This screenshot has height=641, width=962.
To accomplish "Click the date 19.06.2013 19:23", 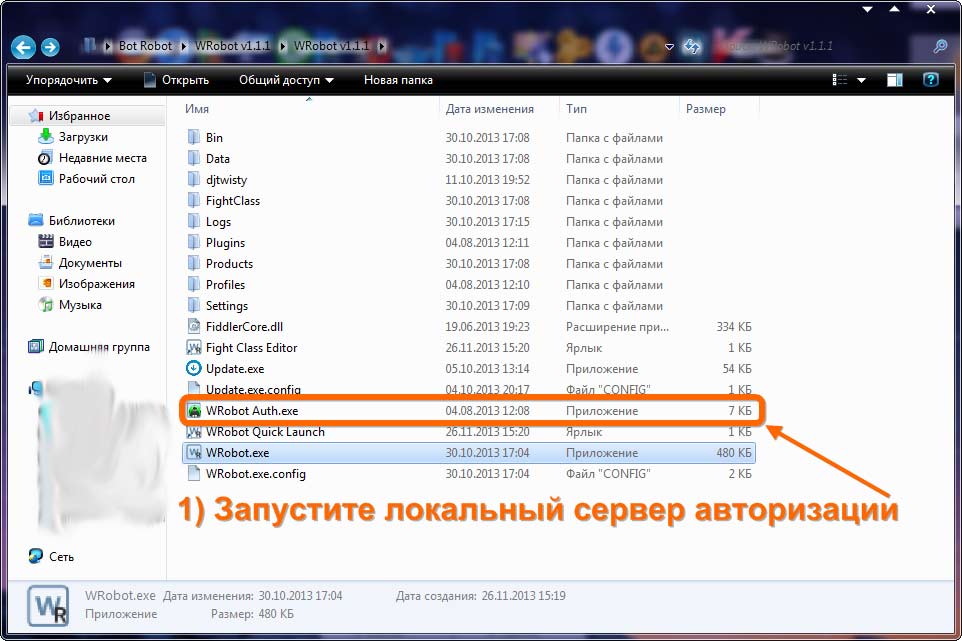I will coord(487,326).
